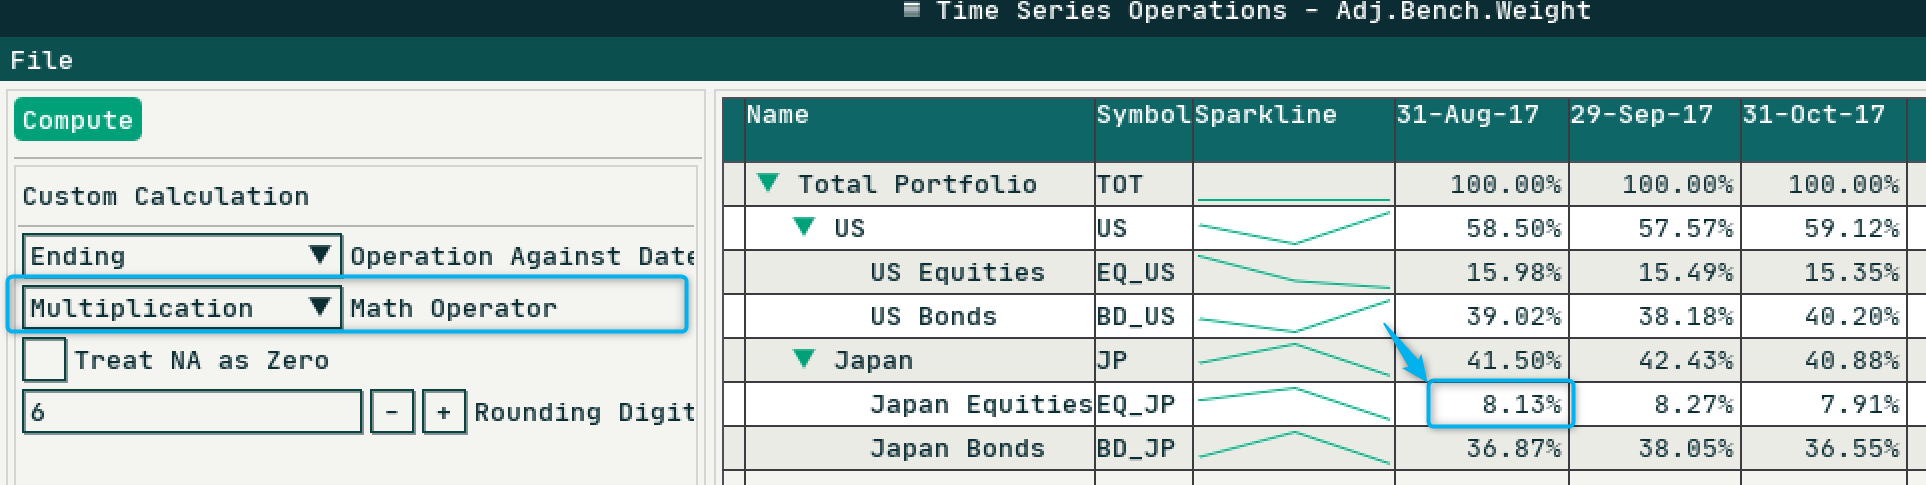Open the Multiplication math operator dropdown
1926x485 pixels.
pyautogui.click(x=182, y=308)
